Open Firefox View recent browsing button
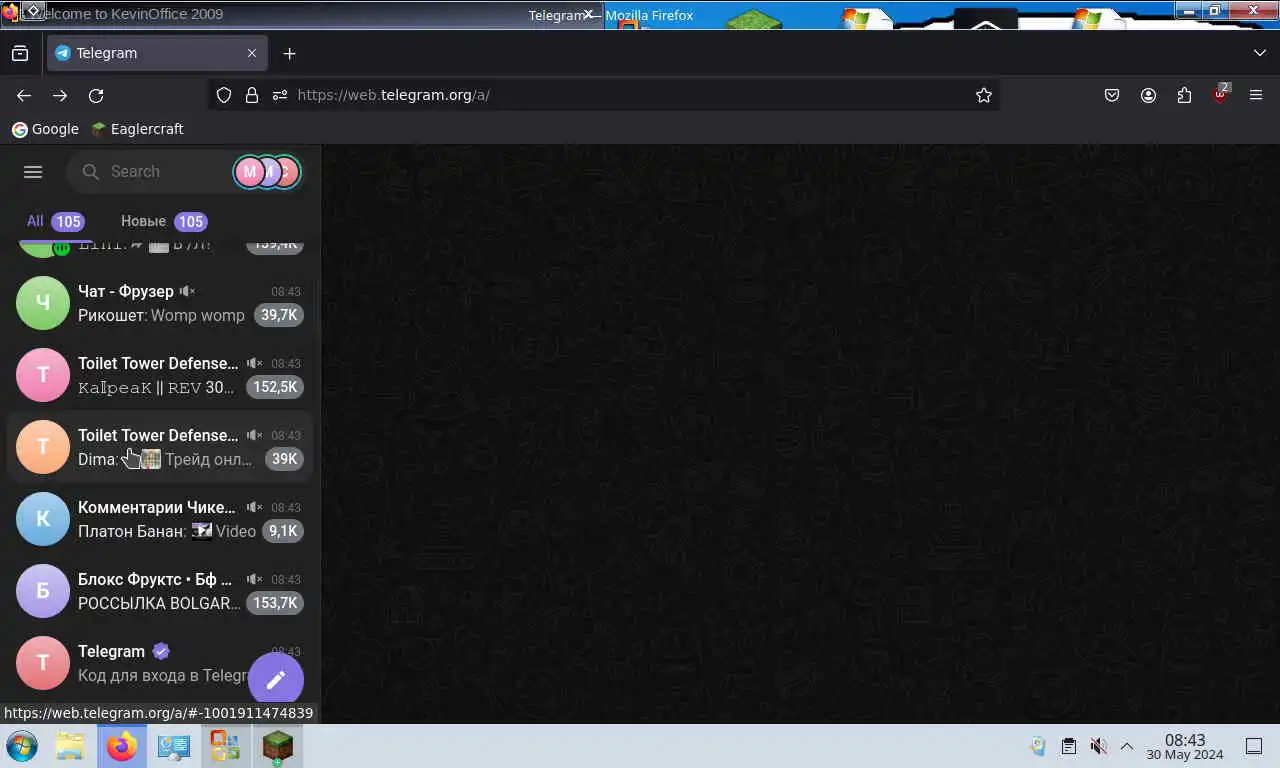The image size is (1280, 768). [20, 53]
